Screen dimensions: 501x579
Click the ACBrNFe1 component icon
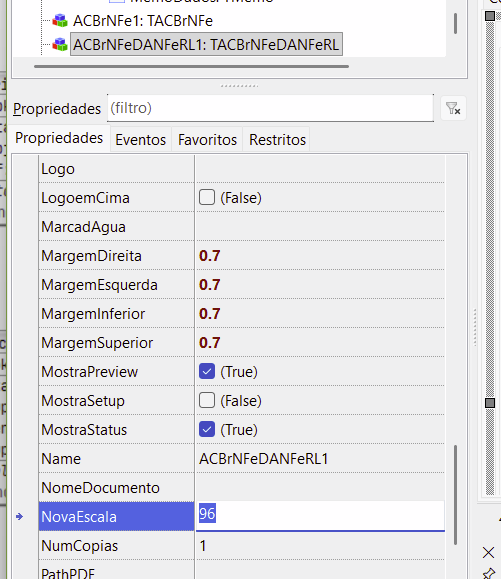[x=60, y=21]
